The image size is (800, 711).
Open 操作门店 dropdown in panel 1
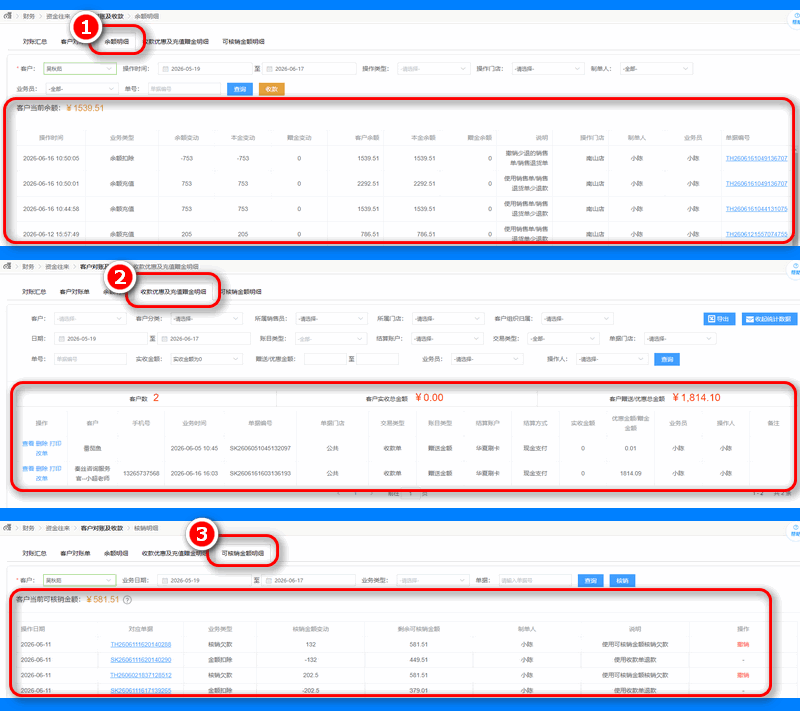pyautogui.click(x=547, y=69)
